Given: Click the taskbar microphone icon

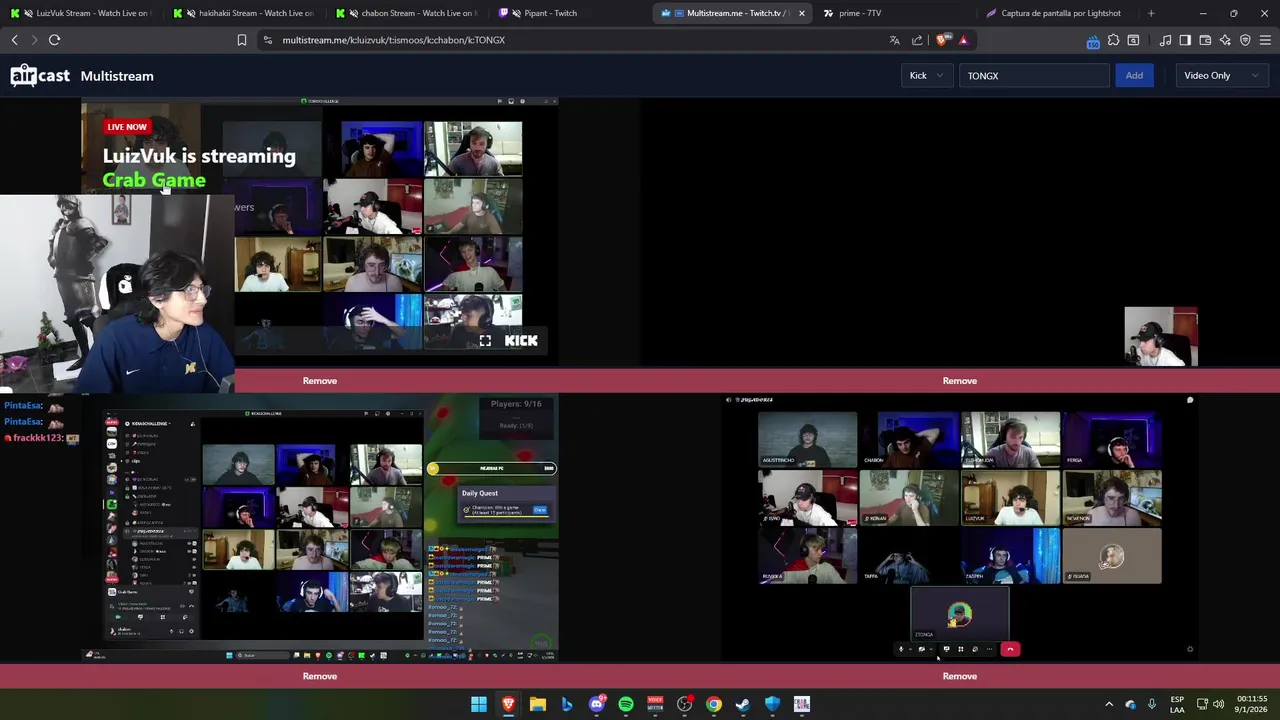Looking at the screenshot, I should (1152, 704).
